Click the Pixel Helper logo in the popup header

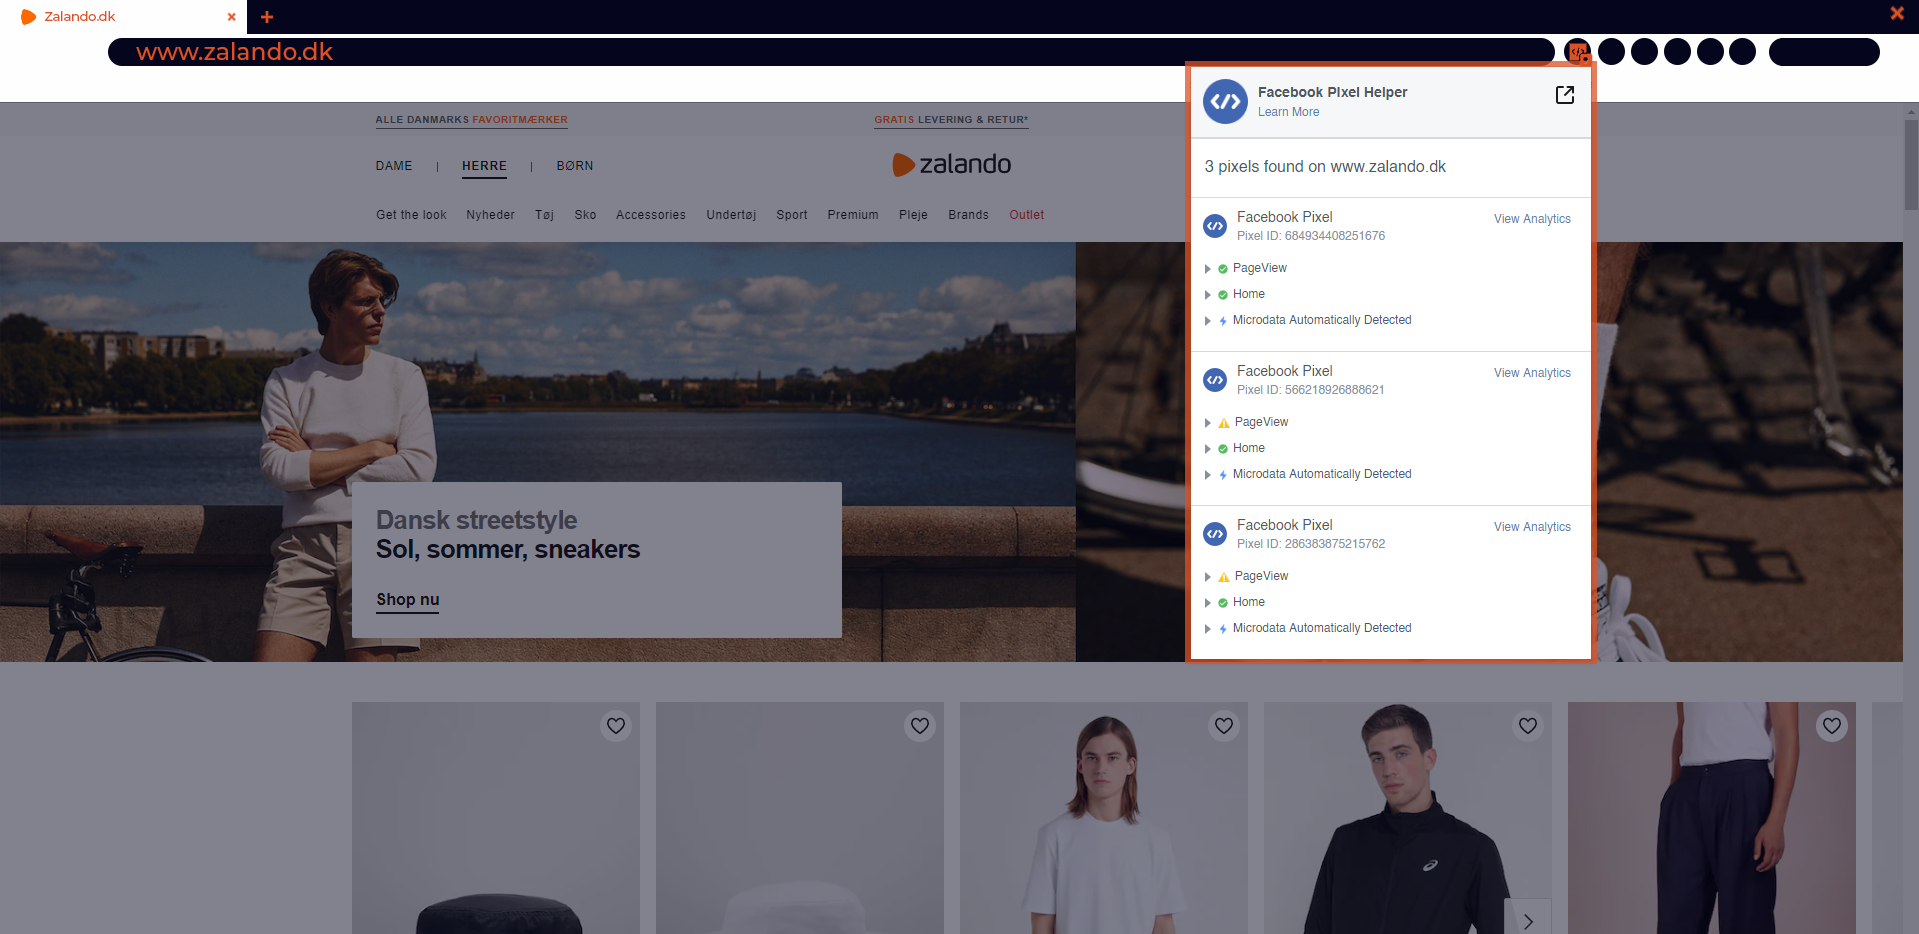(x=1225, y=101)
